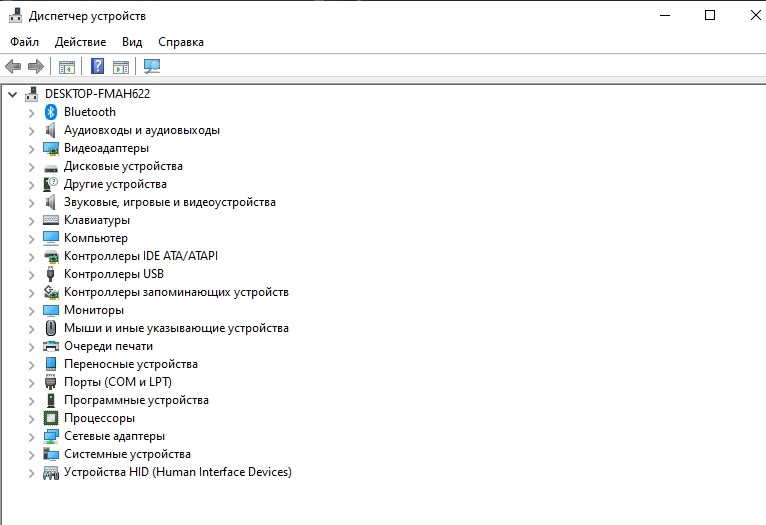This screenshot has width=766, height=525.
Task: Click the show/hide console tree toolbar icon
Action: 66,66
